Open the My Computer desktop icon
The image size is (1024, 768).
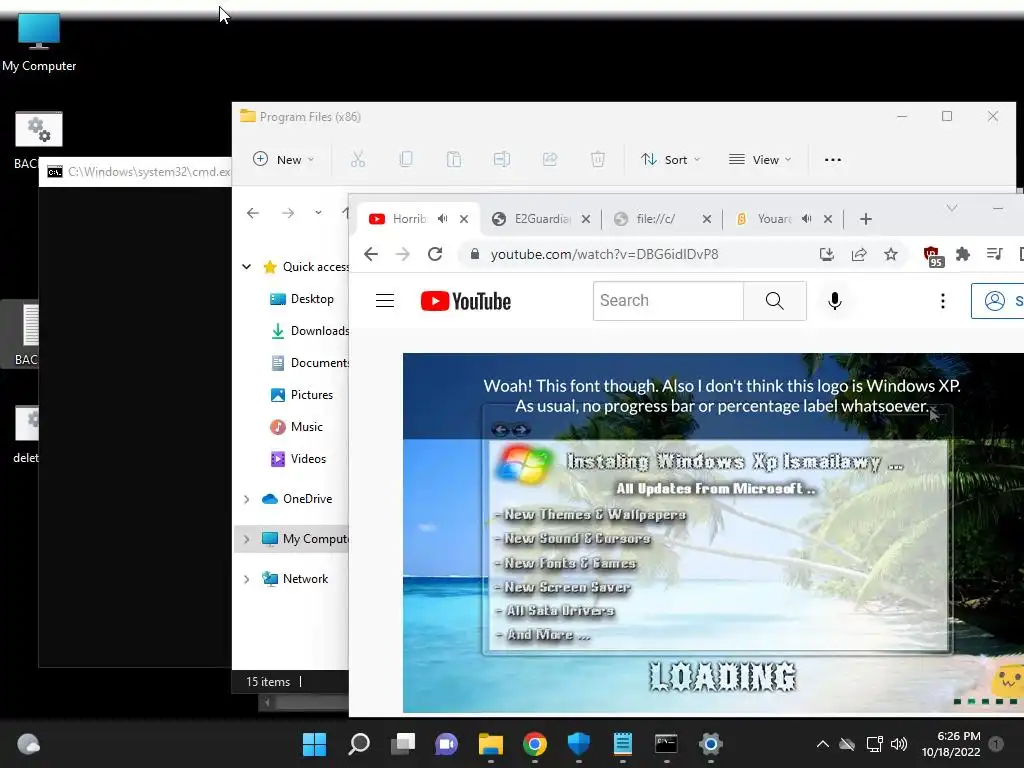[39, 42]
